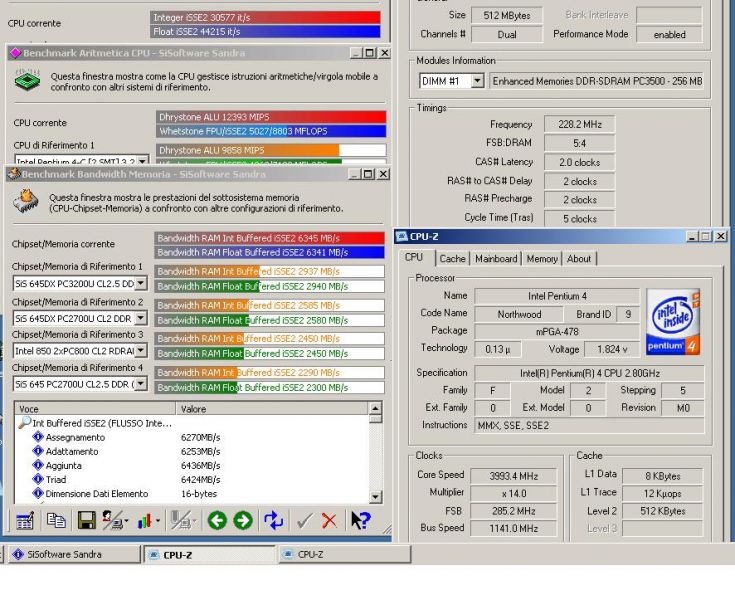This screenshot has width=735, height=600.
Task: Click the bar-chart toolbar icon
Action: (144, 521)
